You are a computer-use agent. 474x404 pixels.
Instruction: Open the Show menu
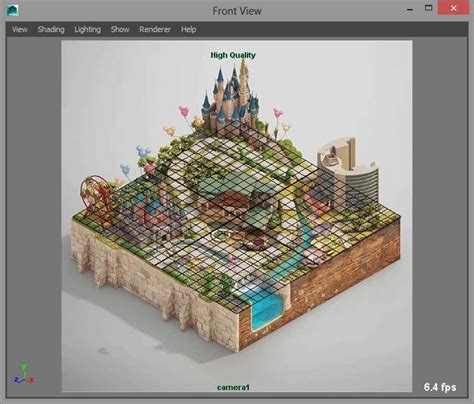[120, 29]
